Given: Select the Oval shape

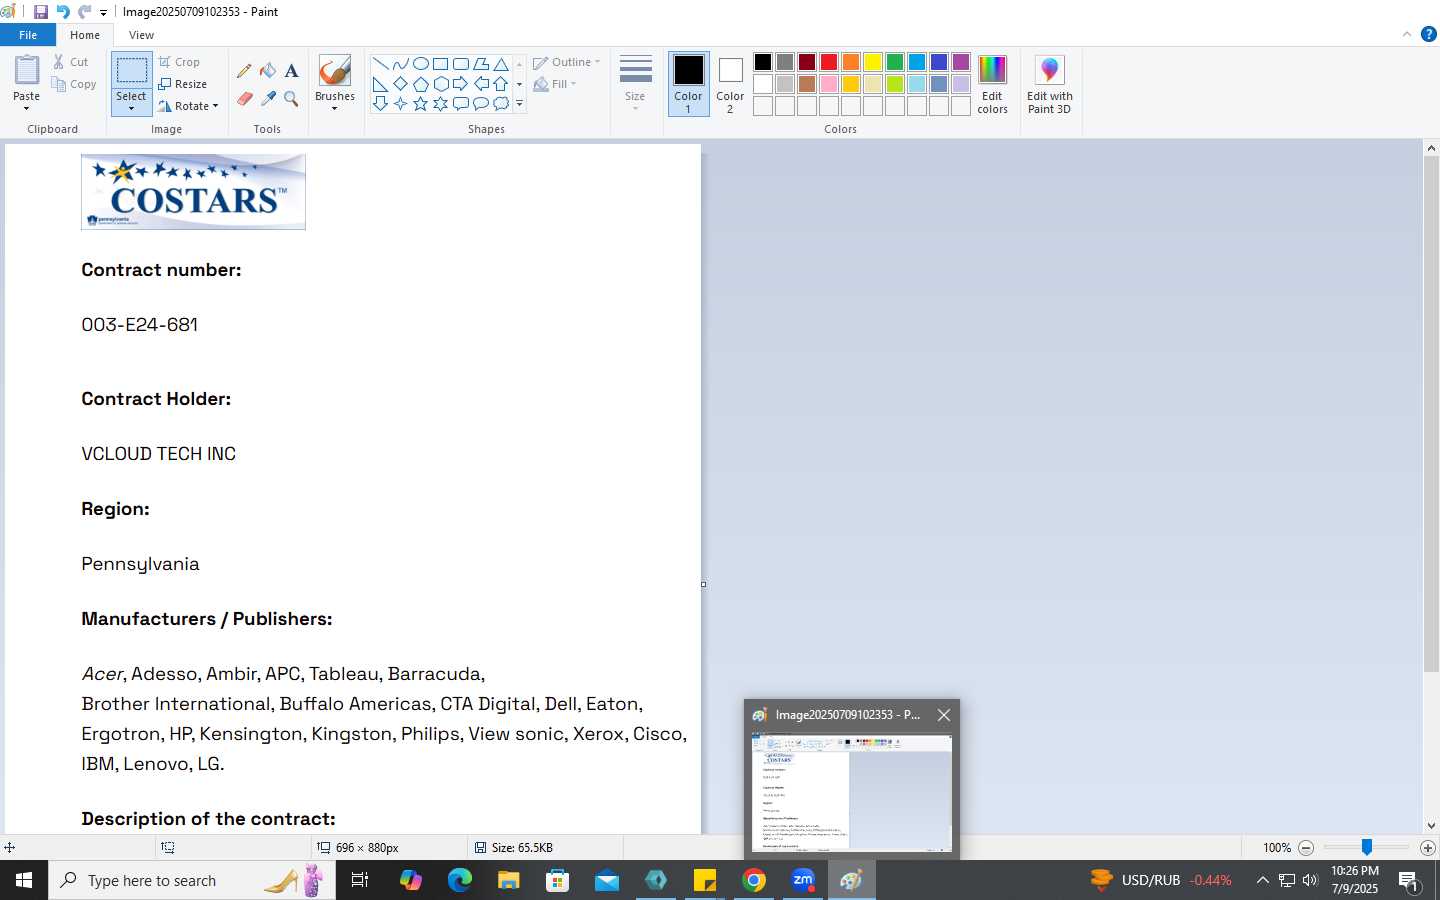Looking at the screenshot, I should click(x=420, y=64).
